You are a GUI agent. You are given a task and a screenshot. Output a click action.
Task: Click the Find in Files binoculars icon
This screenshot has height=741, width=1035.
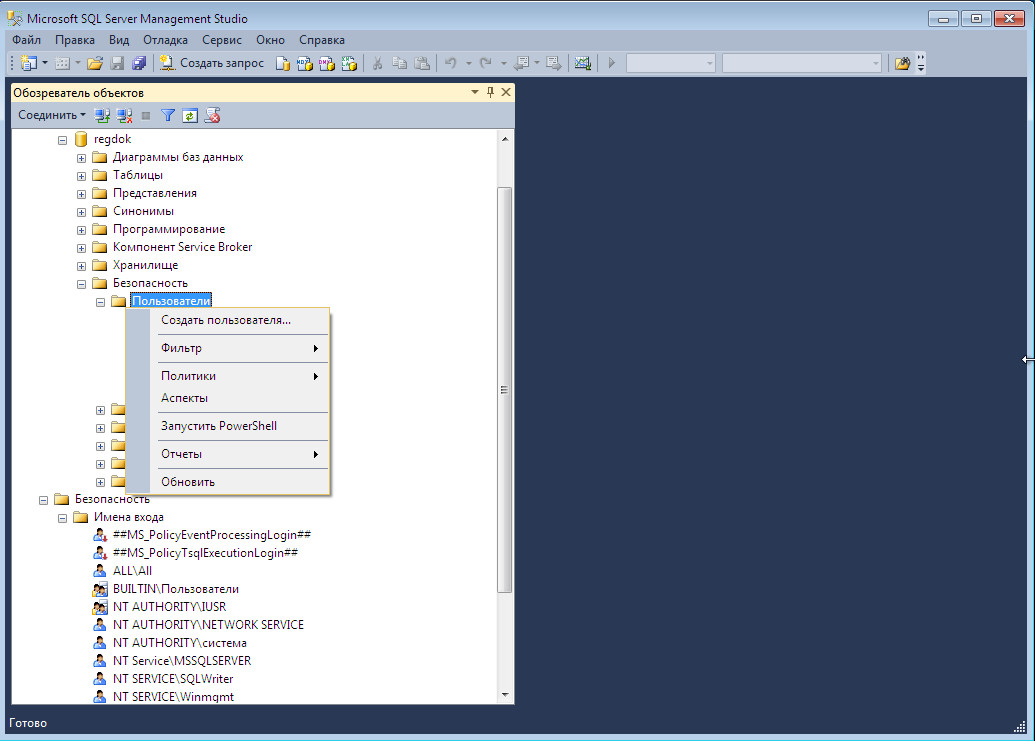click(x=902, y=63)
